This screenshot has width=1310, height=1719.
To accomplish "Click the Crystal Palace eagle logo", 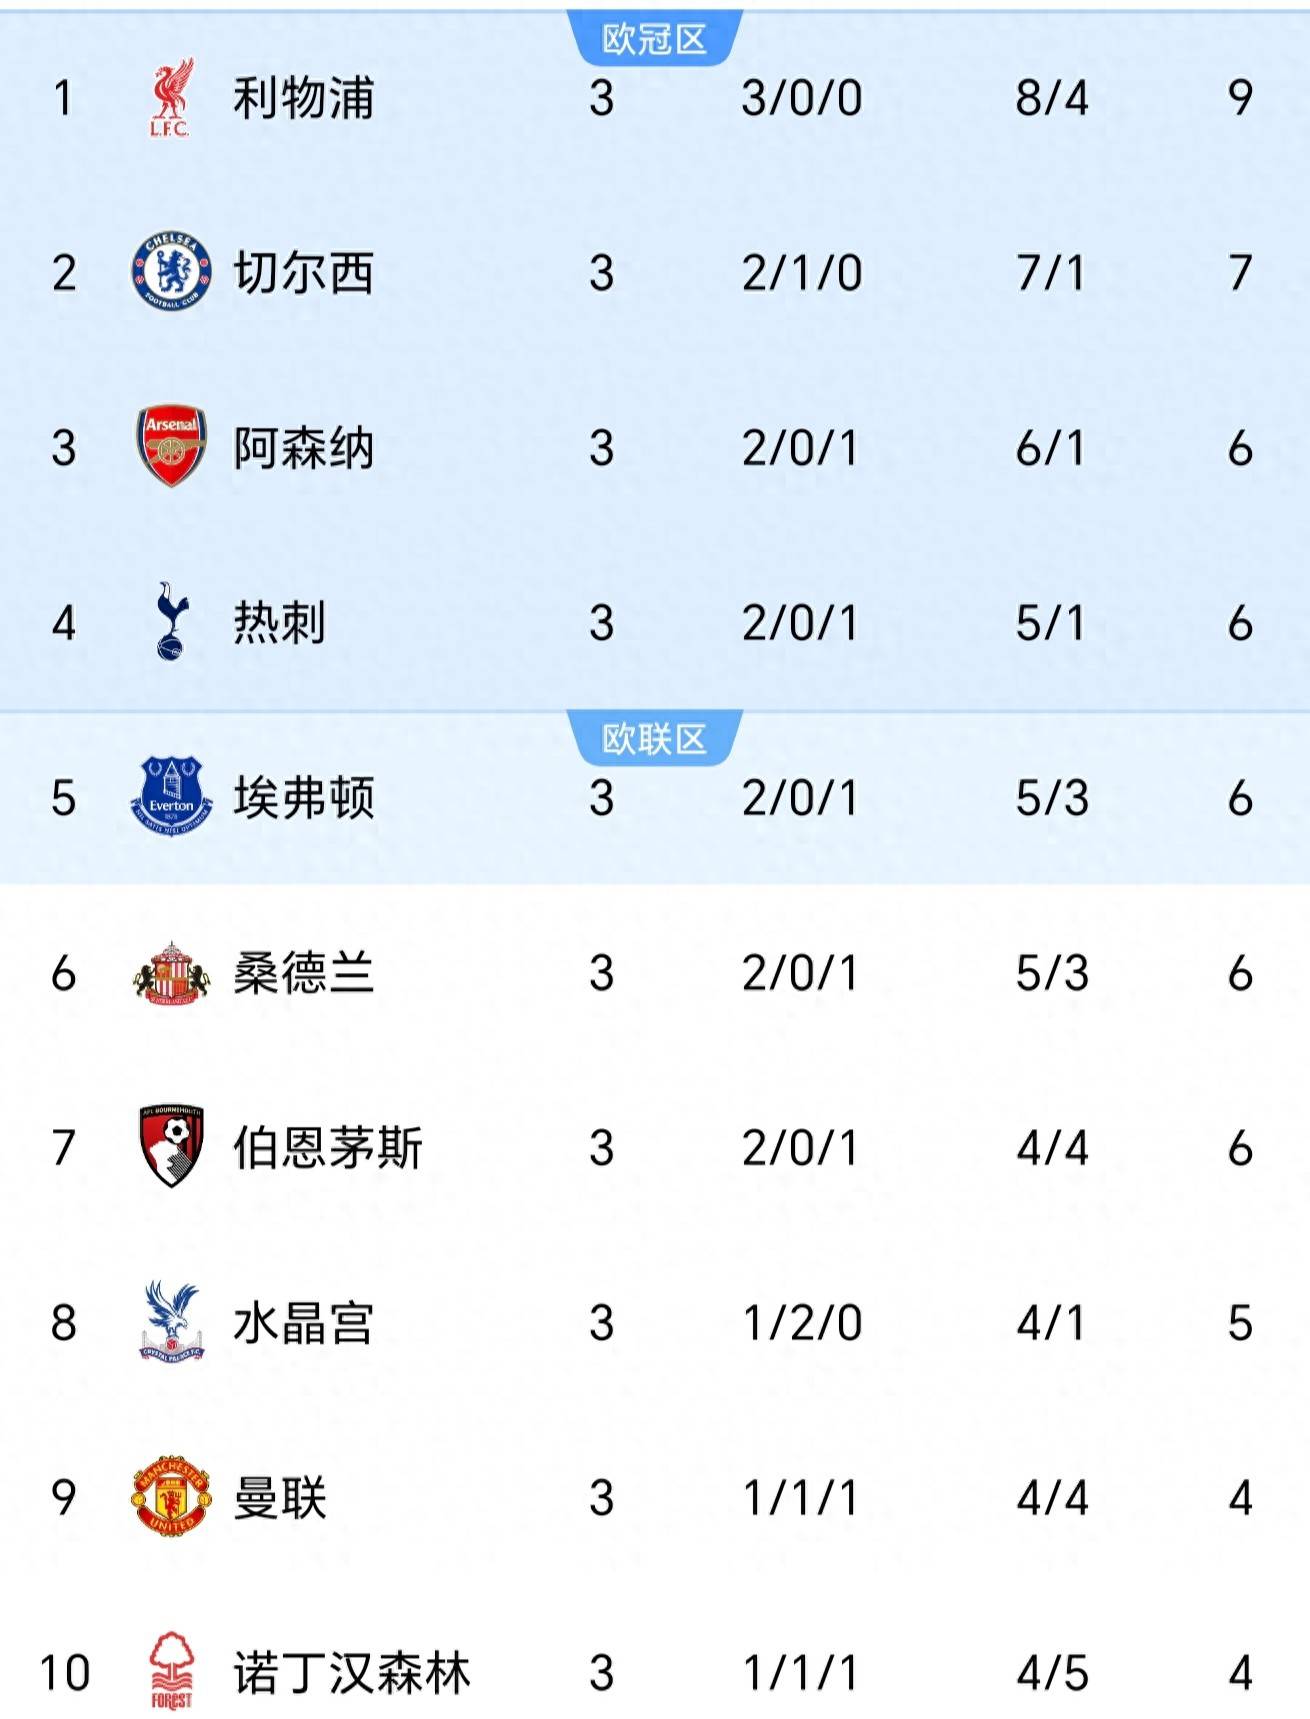I will click(x=170, y=1322).
